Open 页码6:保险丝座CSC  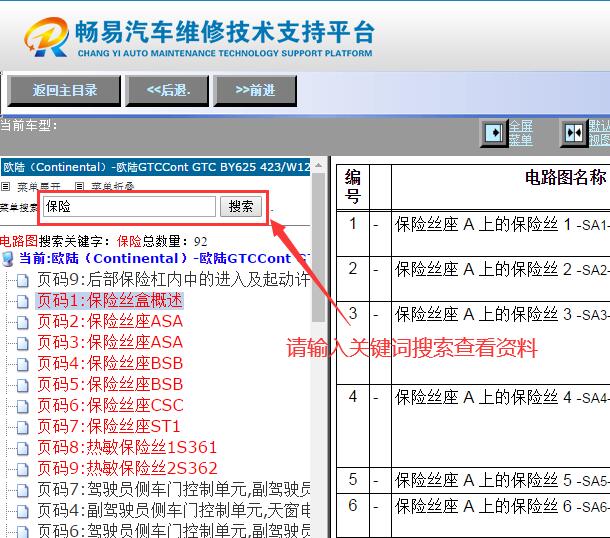click(110, 405)
